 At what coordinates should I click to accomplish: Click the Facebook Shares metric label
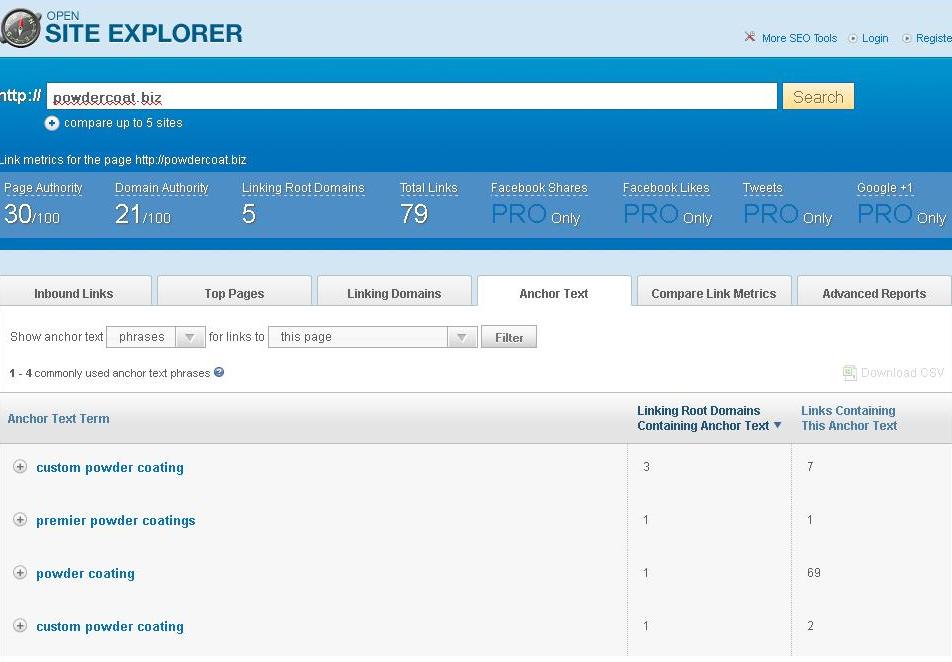tap(539, 188)
